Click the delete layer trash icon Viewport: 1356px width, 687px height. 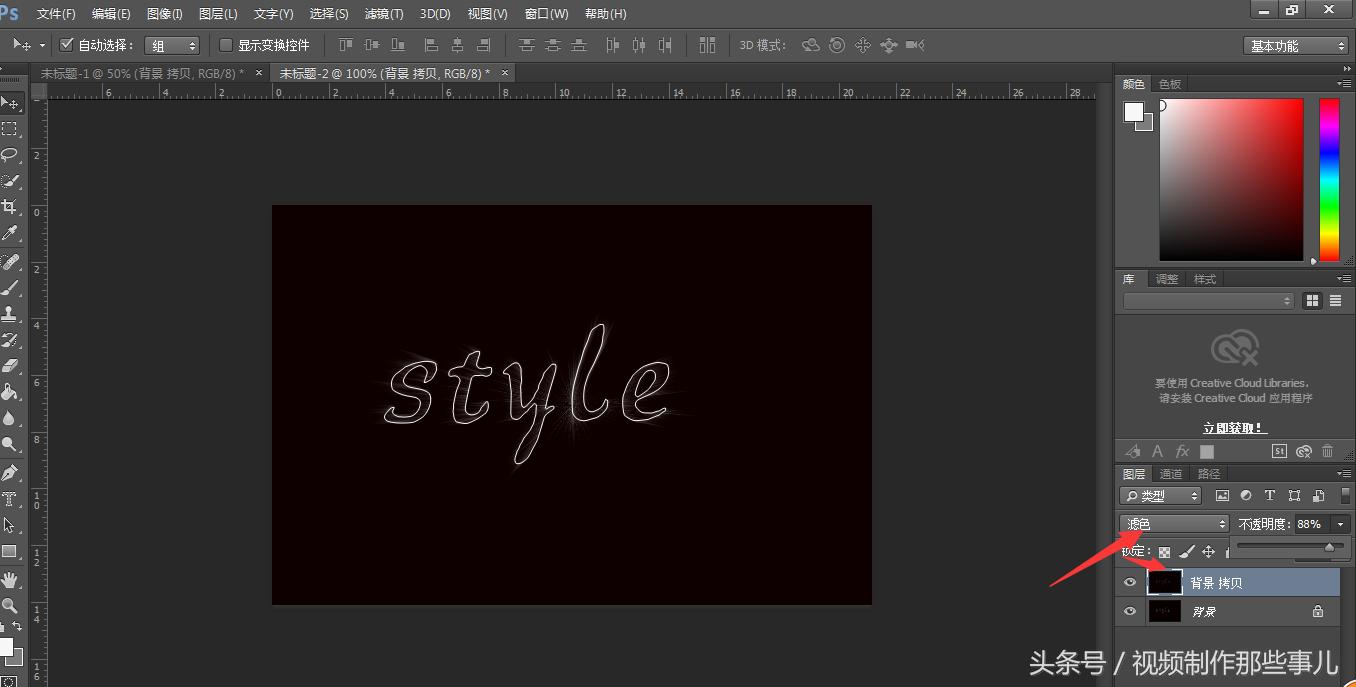(1328, 452)
